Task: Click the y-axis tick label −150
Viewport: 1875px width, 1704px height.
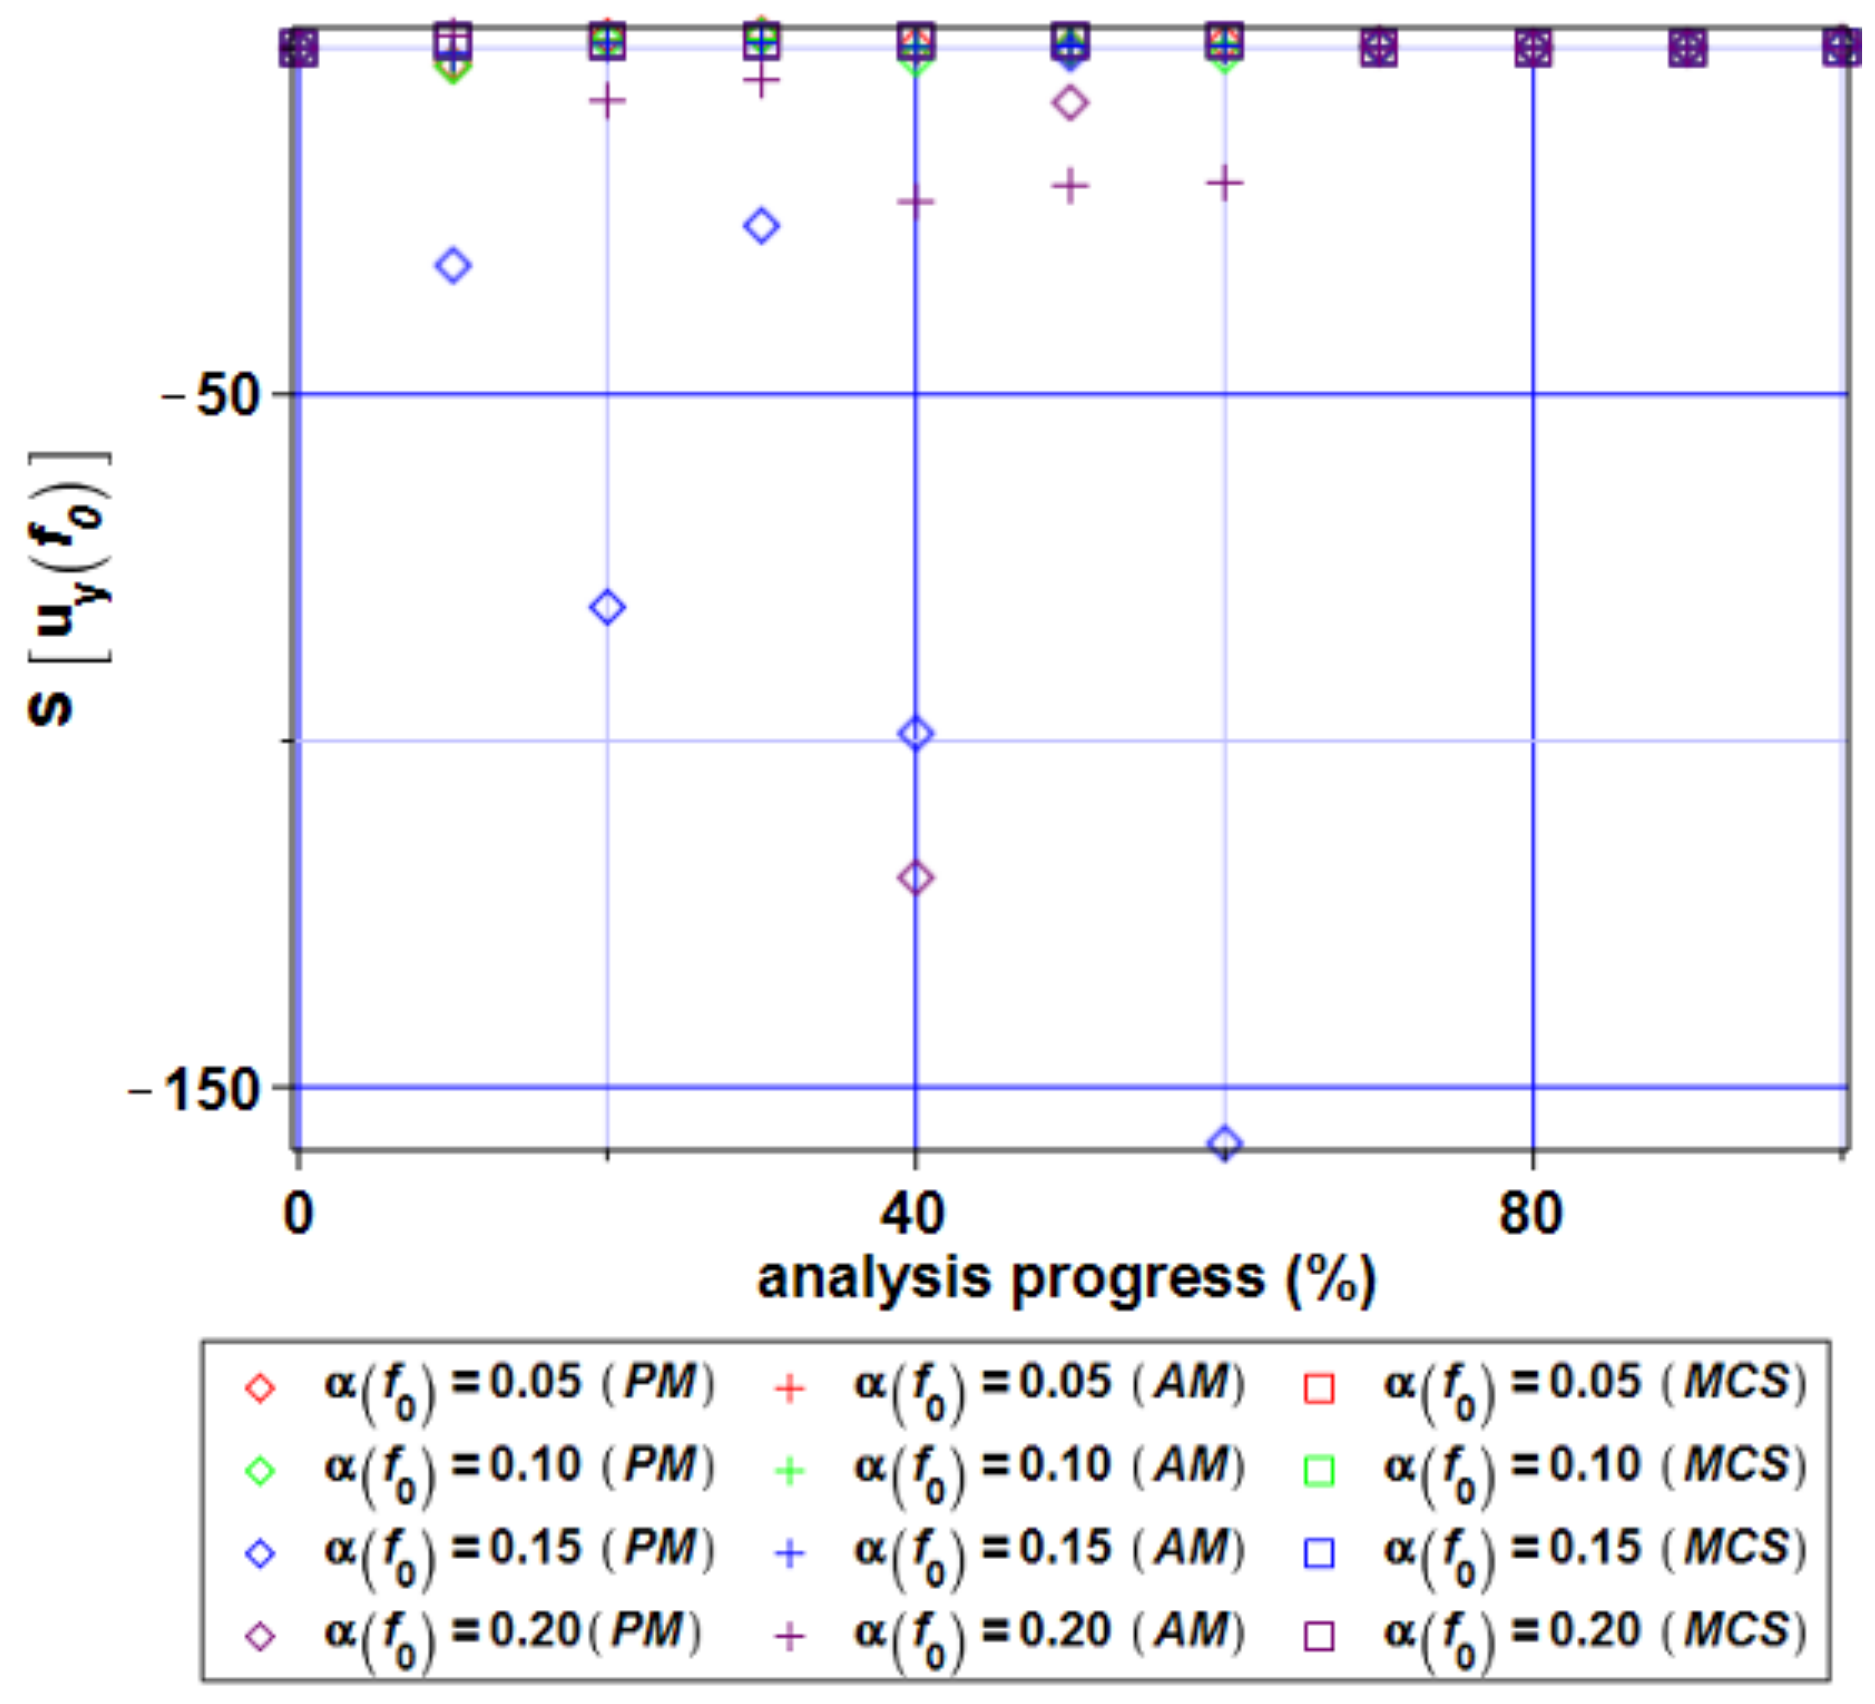Action: click(196, 1089)
